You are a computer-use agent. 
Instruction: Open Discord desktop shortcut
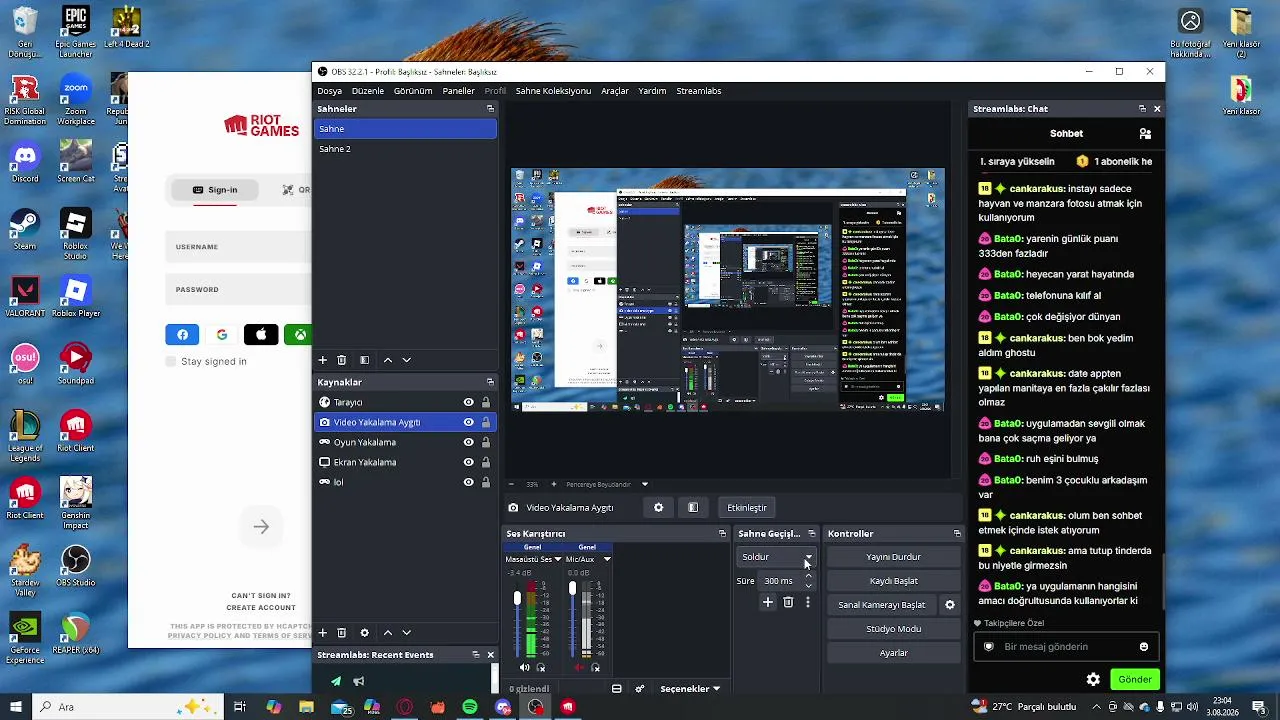25,163
